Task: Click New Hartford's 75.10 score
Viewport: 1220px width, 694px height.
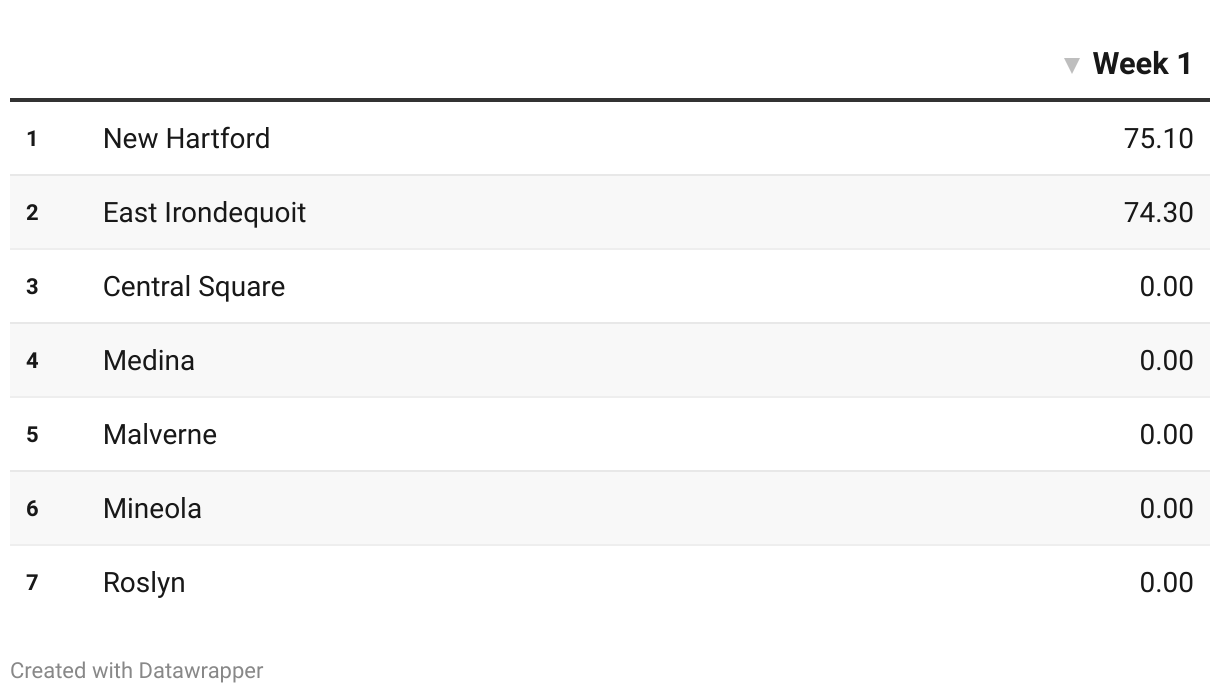Action: tap(1158, 138)
